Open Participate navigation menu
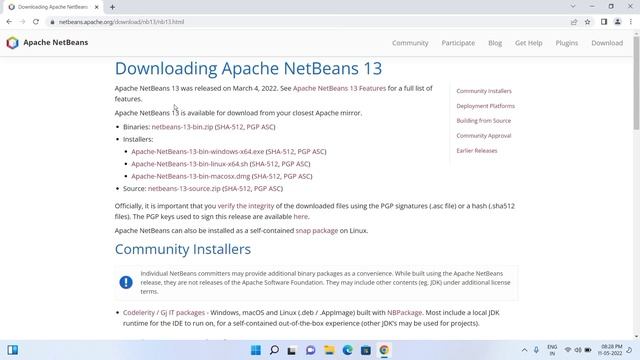Viewport: 640px width, 360px height. pyautogui.click(x=458, y=43)
